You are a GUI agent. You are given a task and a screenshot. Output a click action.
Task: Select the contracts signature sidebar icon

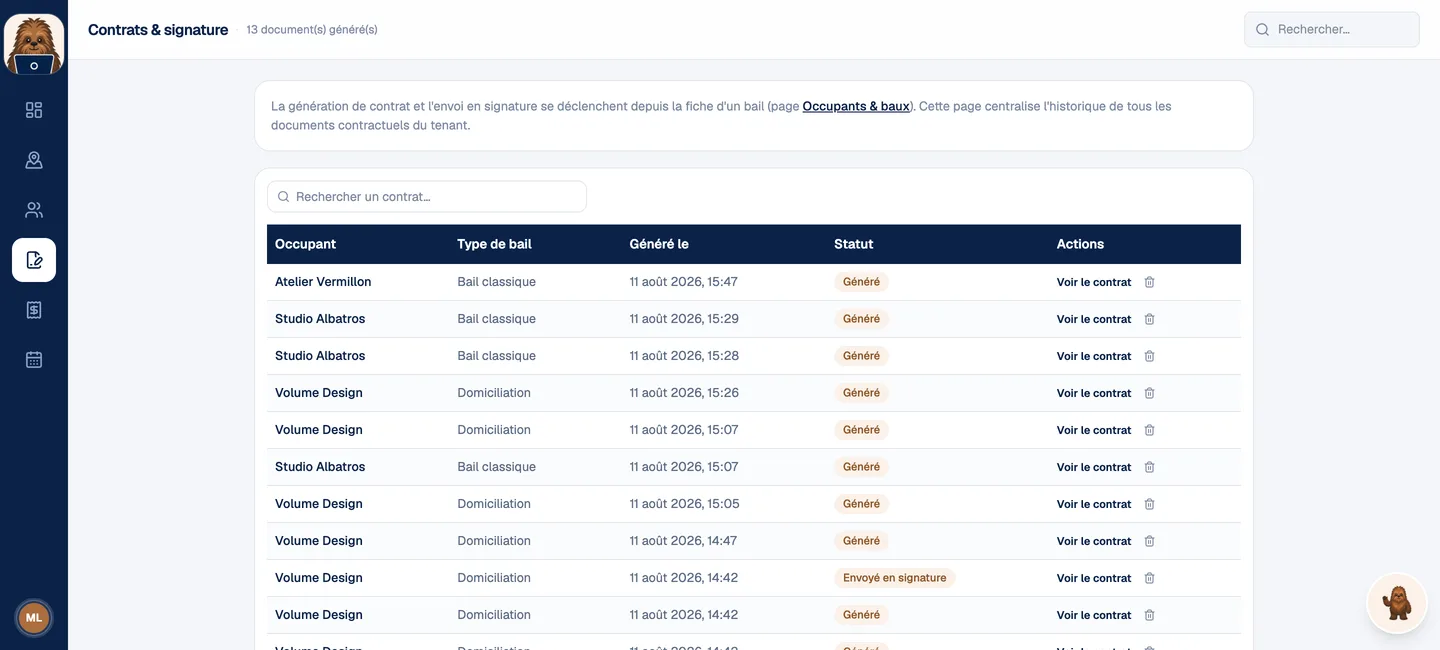point(34,260)
